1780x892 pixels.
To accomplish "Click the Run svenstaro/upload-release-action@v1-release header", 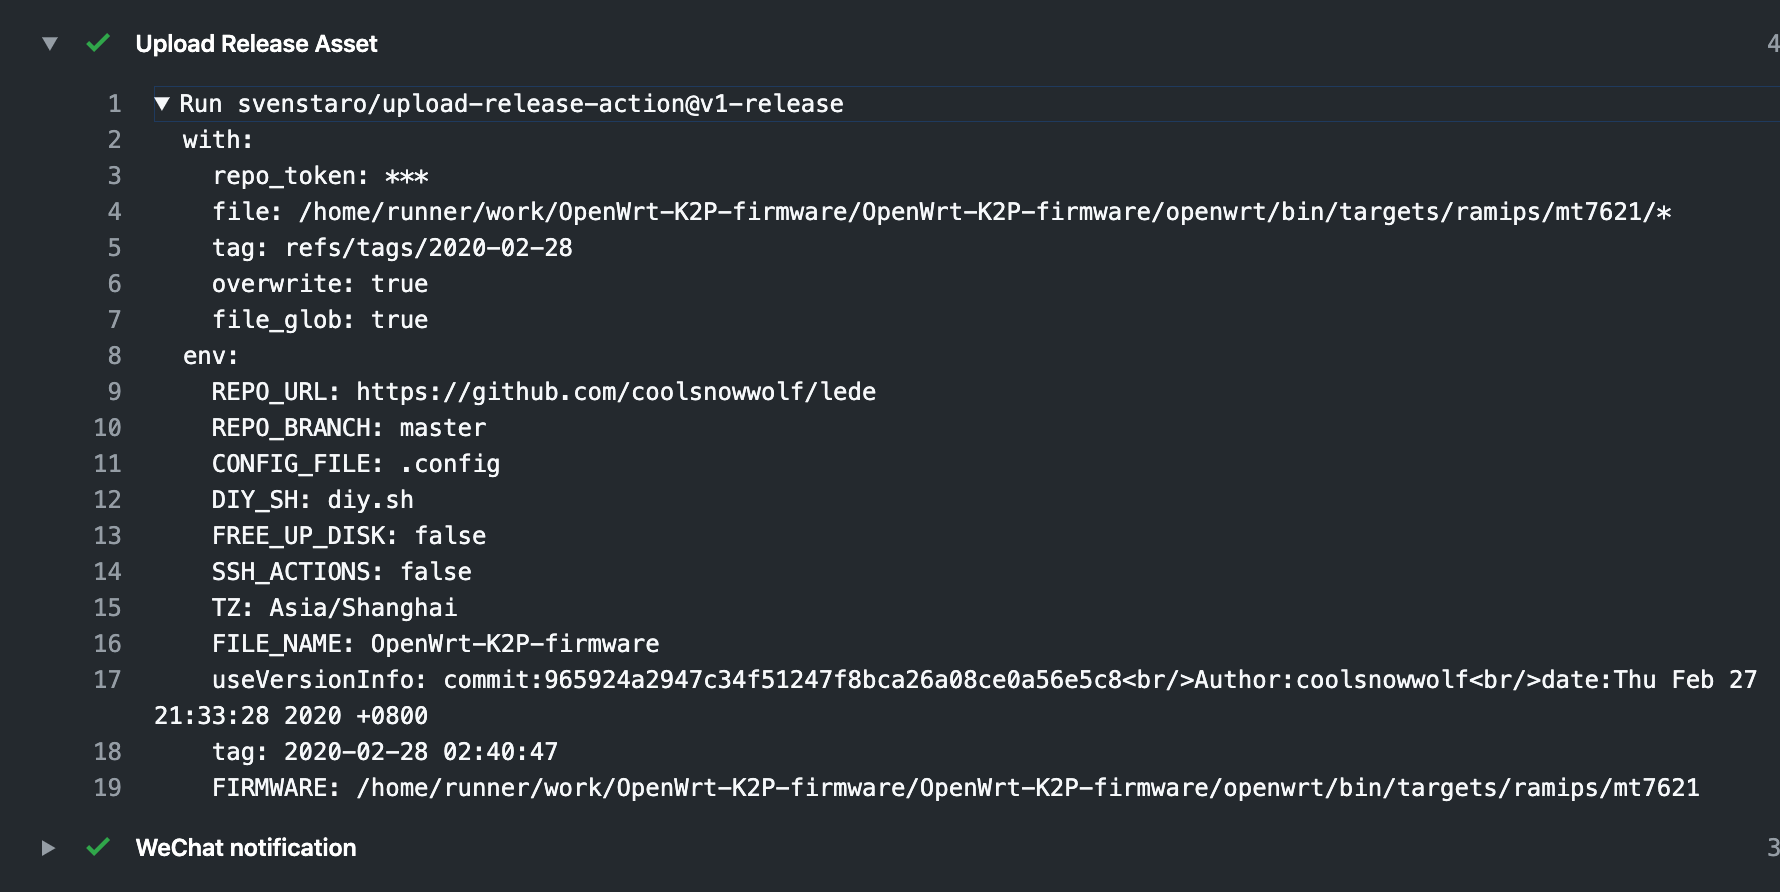I will pyautogui.click(x=510, y=103).
